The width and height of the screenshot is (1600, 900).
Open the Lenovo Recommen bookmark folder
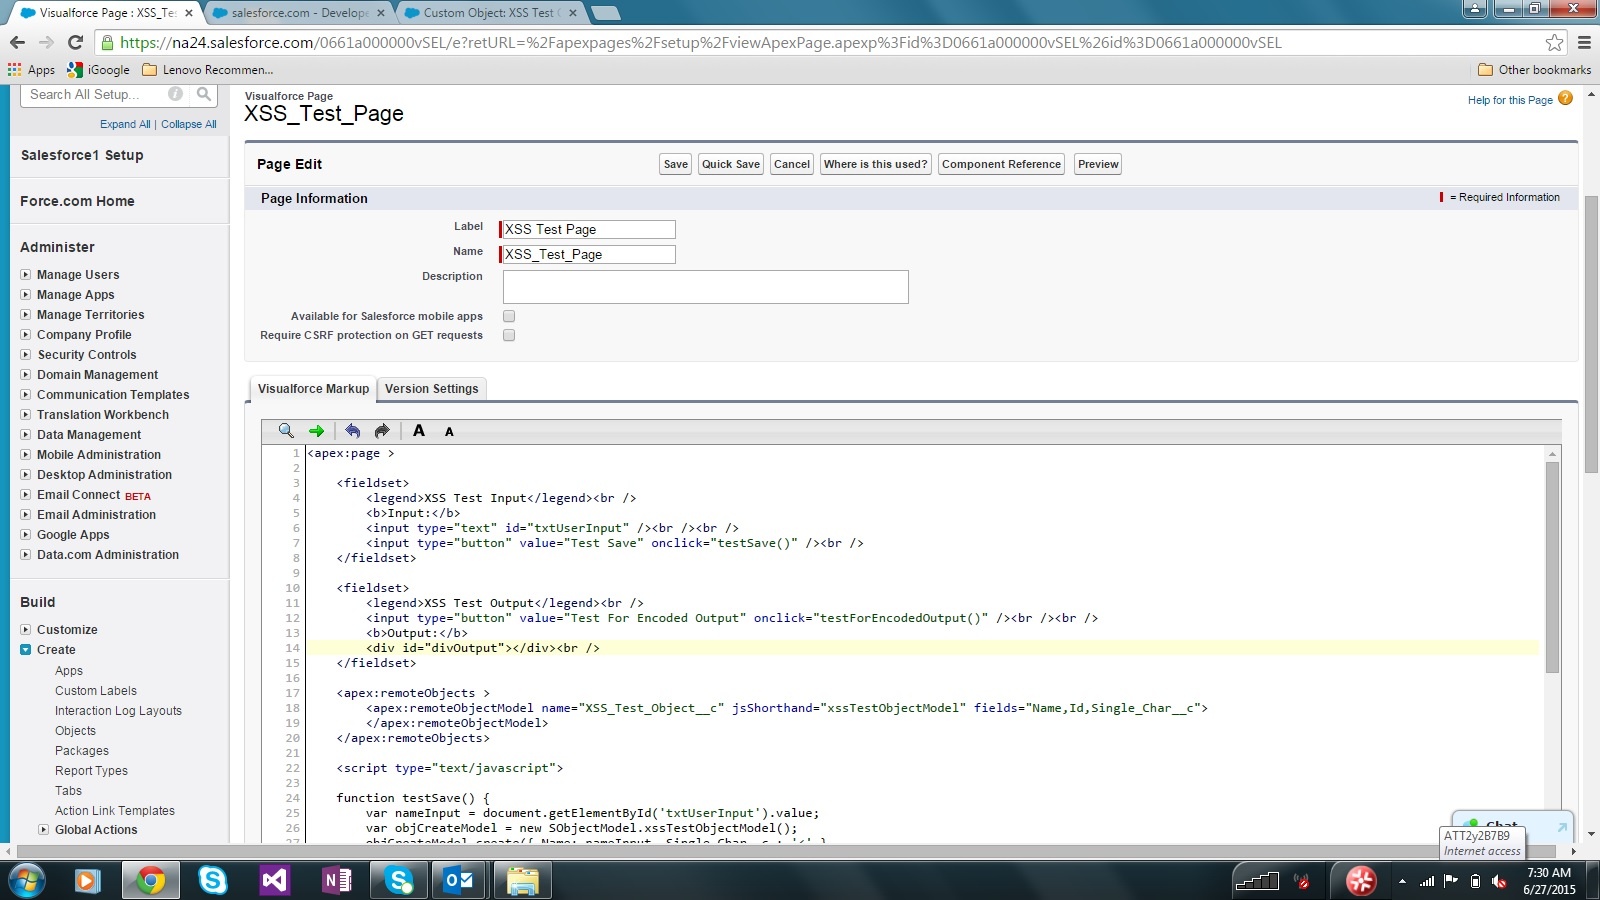pos(208,70)
